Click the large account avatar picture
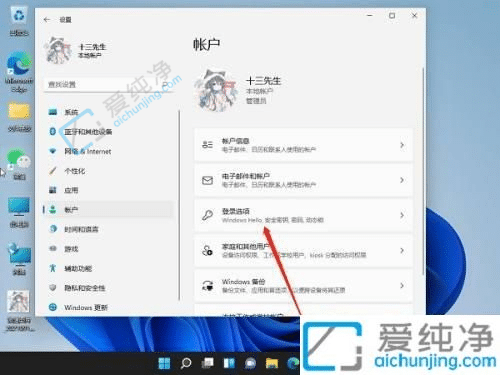Viewport: 500px width, 375px height. click(x=217, y=90)
